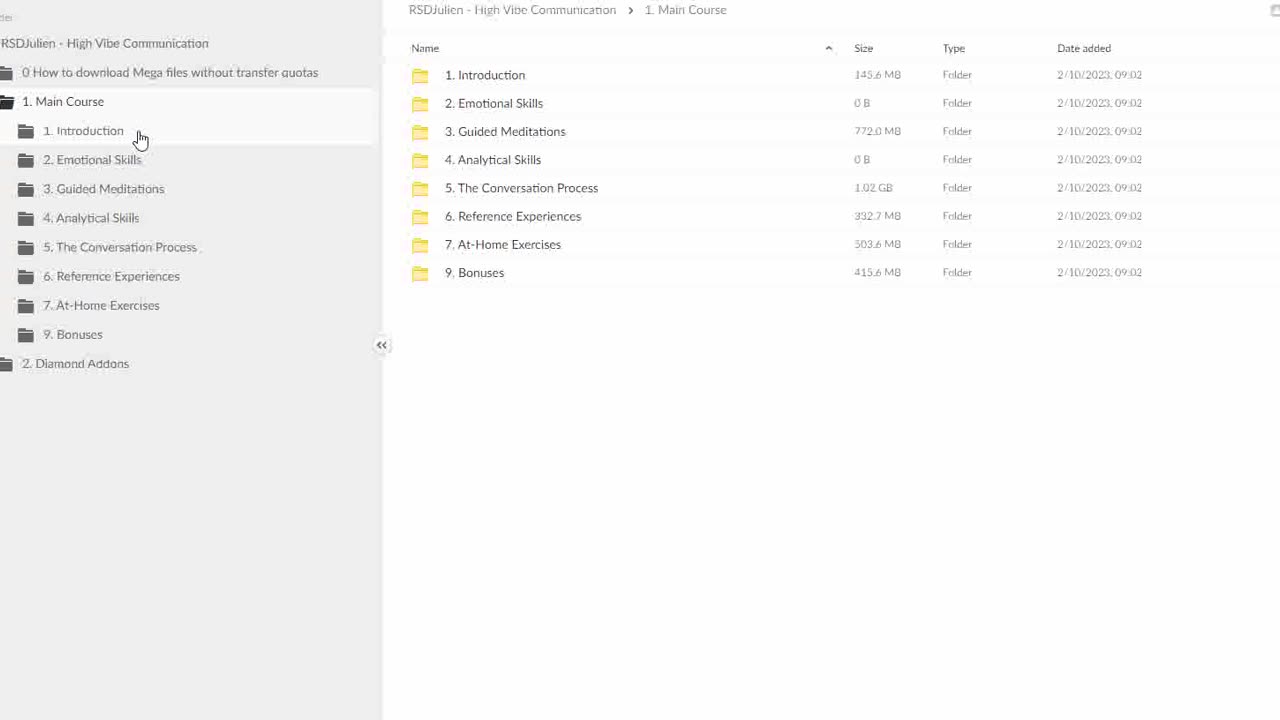
Task: Click the 2. Emotional Skills folder icon in the file list
Action: pos(420,103)
